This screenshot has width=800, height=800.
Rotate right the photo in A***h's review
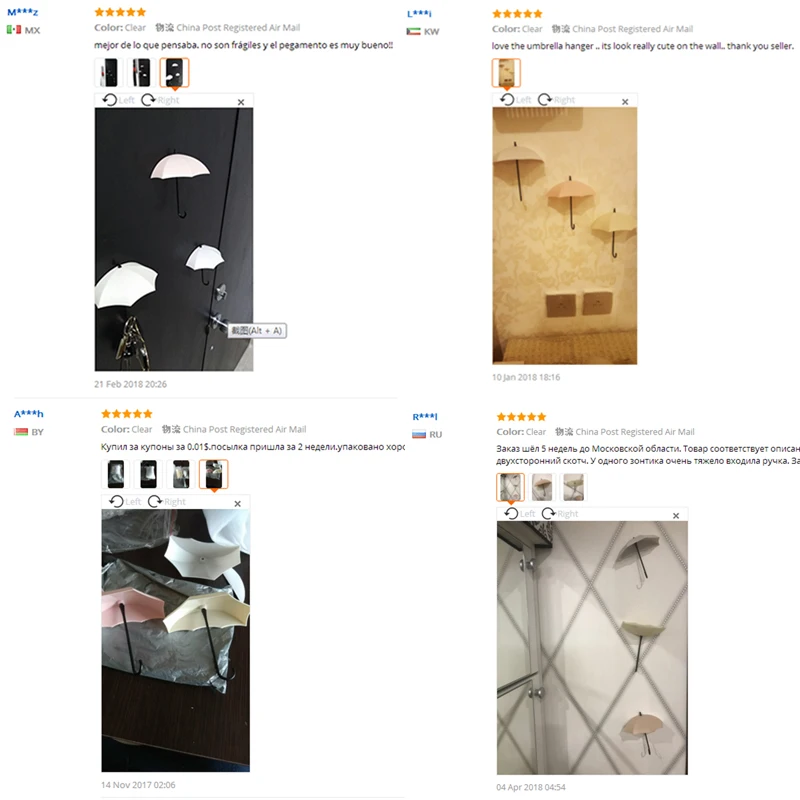click(166, 501)
